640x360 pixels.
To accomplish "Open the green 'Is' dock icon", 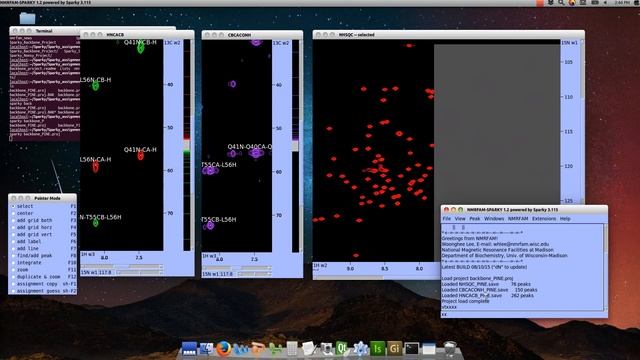I will click(x=378, y=349).
